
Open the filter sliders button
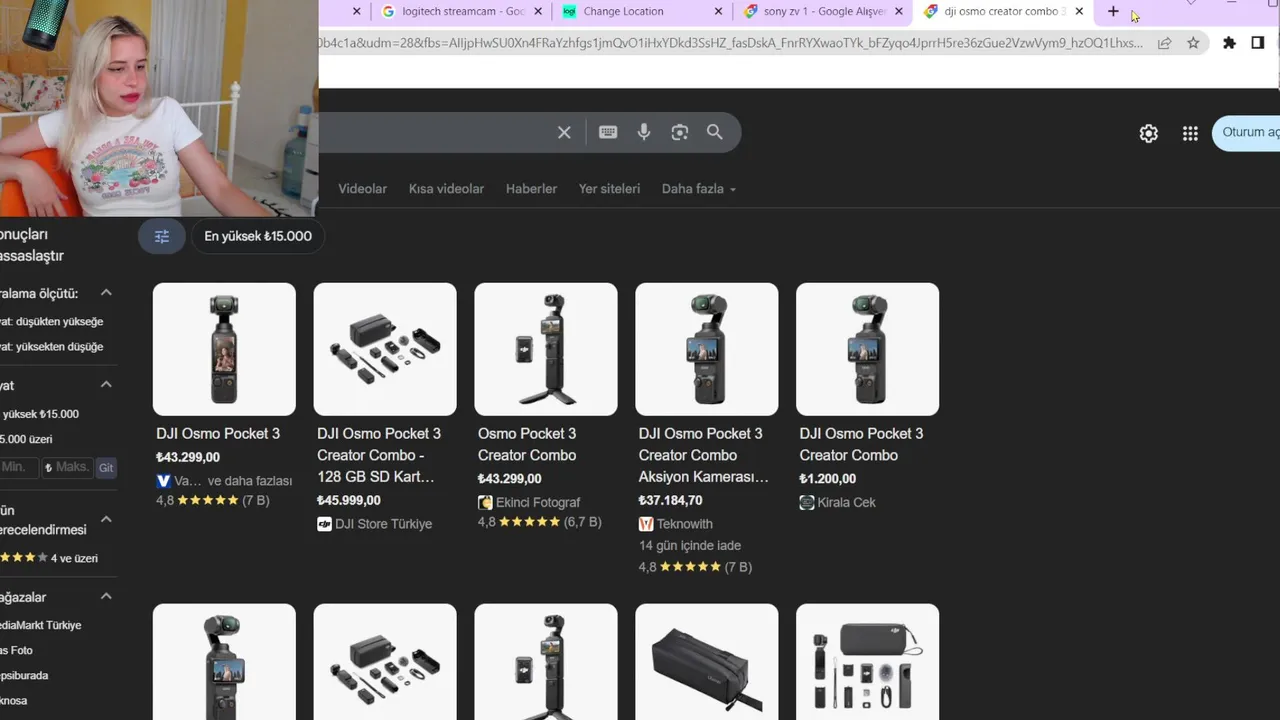(x=162, y=236)
